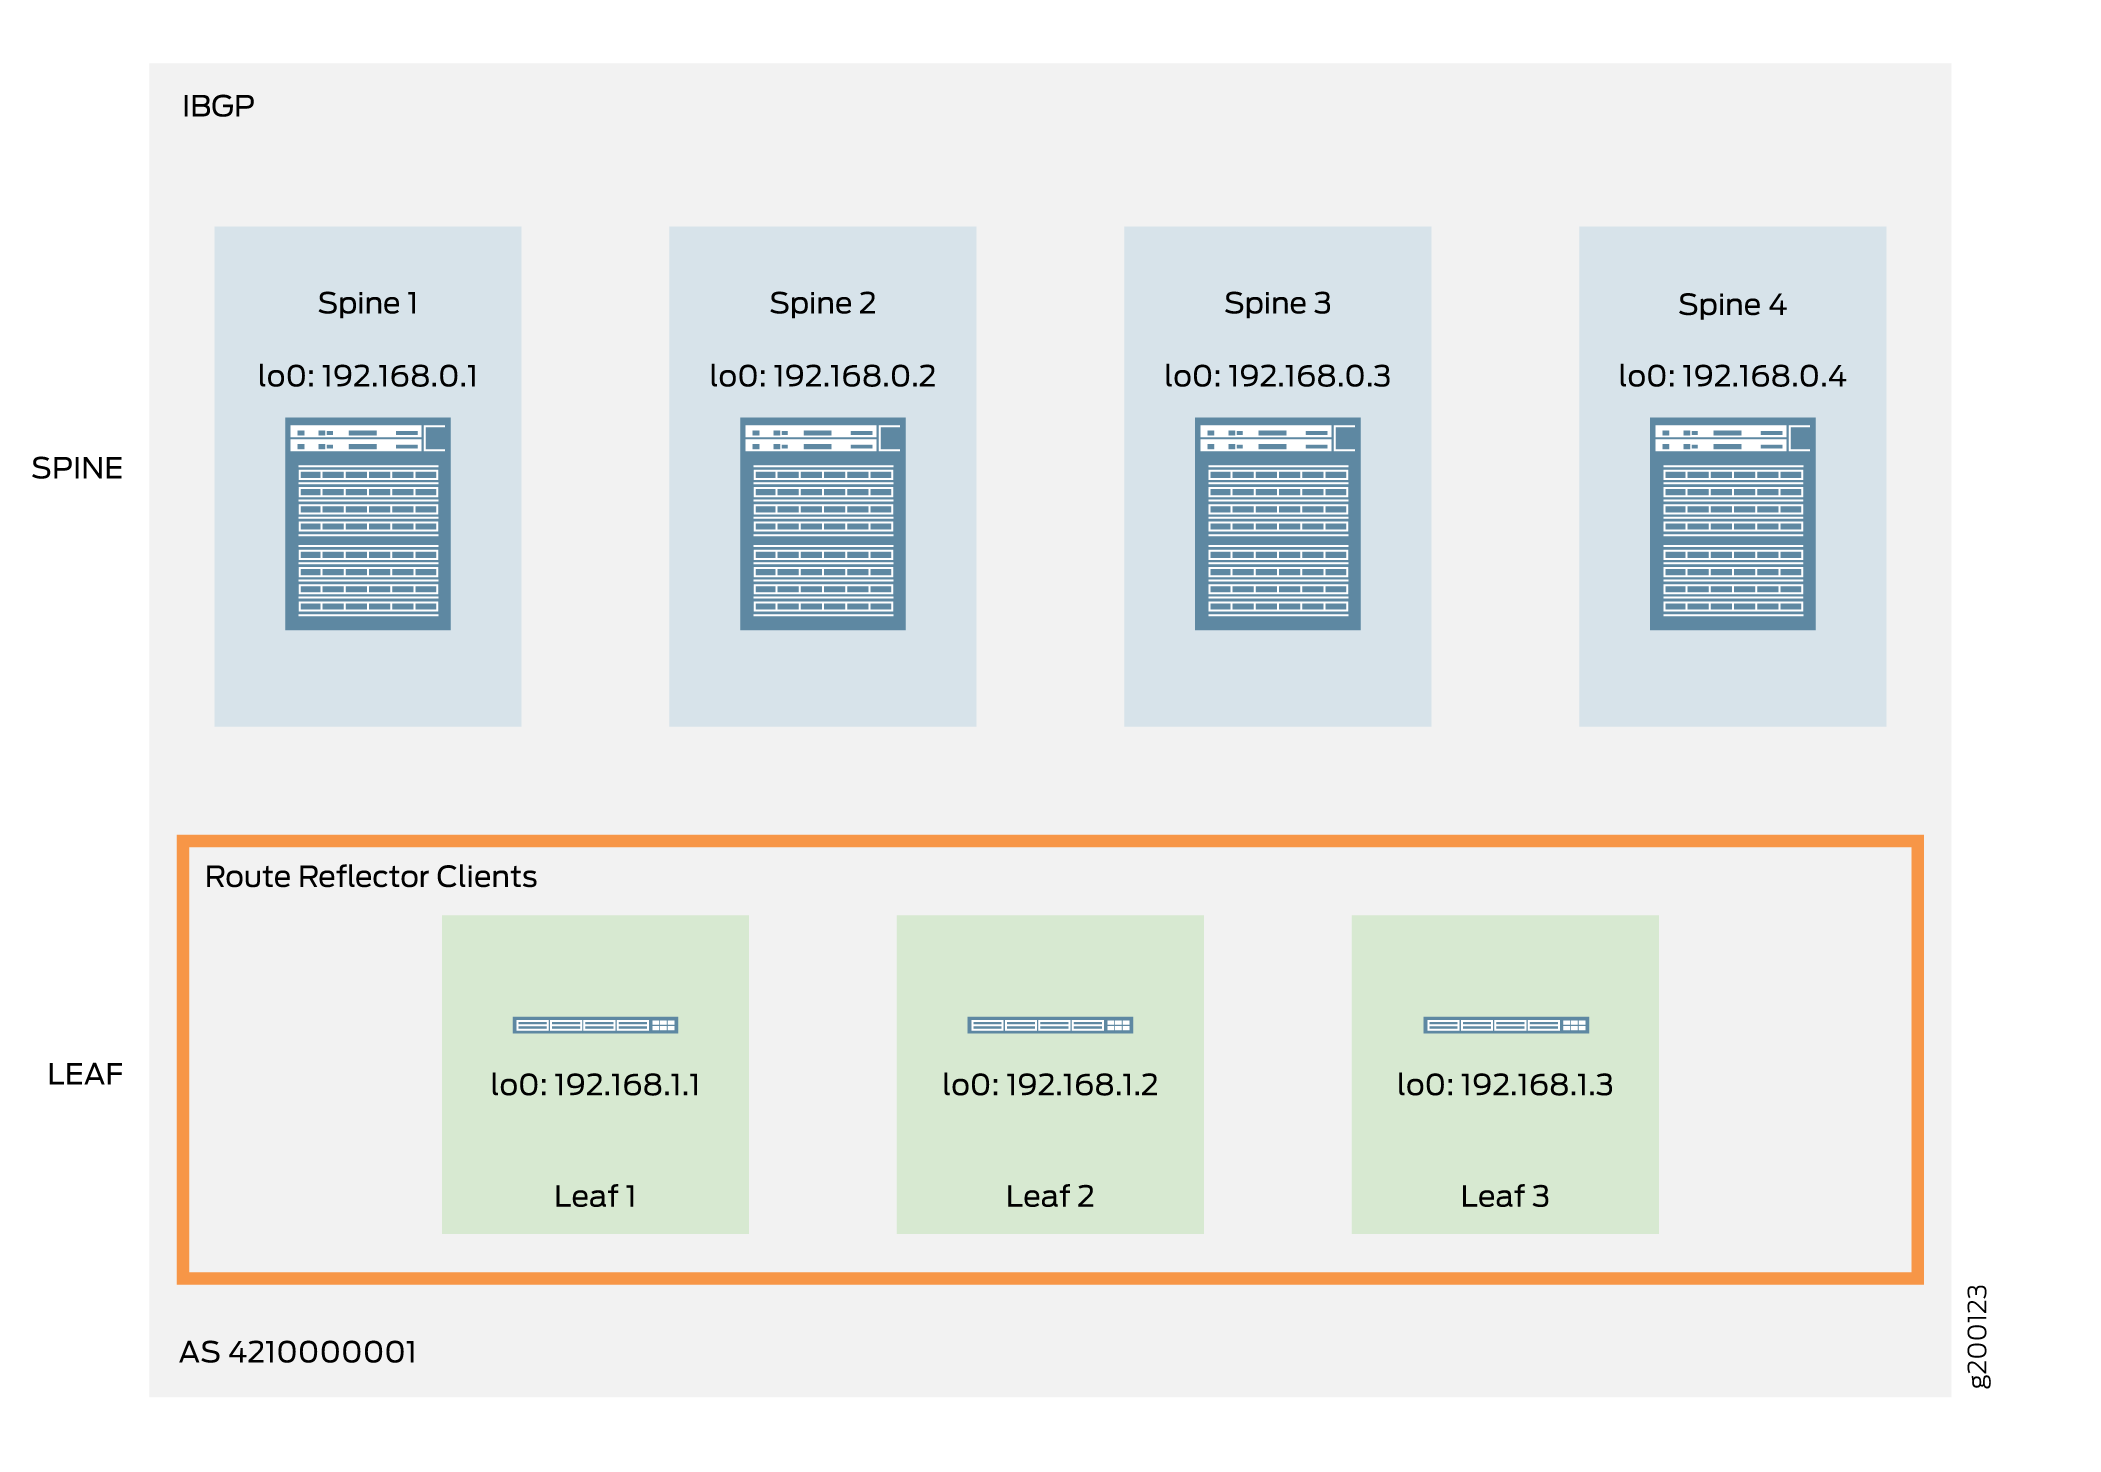This screenshot has width=2101, height=1472.
Task: Click the Leaf 3 switch icon
Action: point(1505,1025)
